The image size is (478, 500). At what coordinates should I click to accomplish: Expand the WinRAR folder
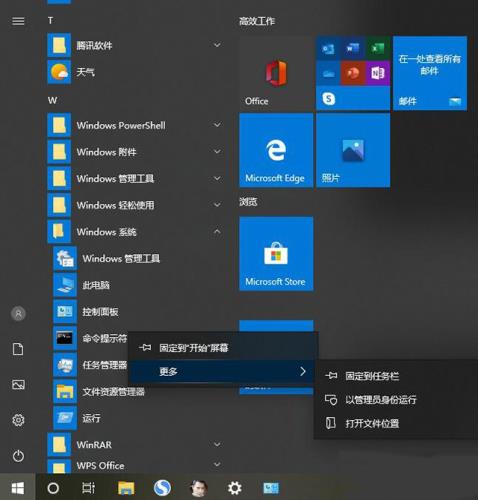point(217,444)
